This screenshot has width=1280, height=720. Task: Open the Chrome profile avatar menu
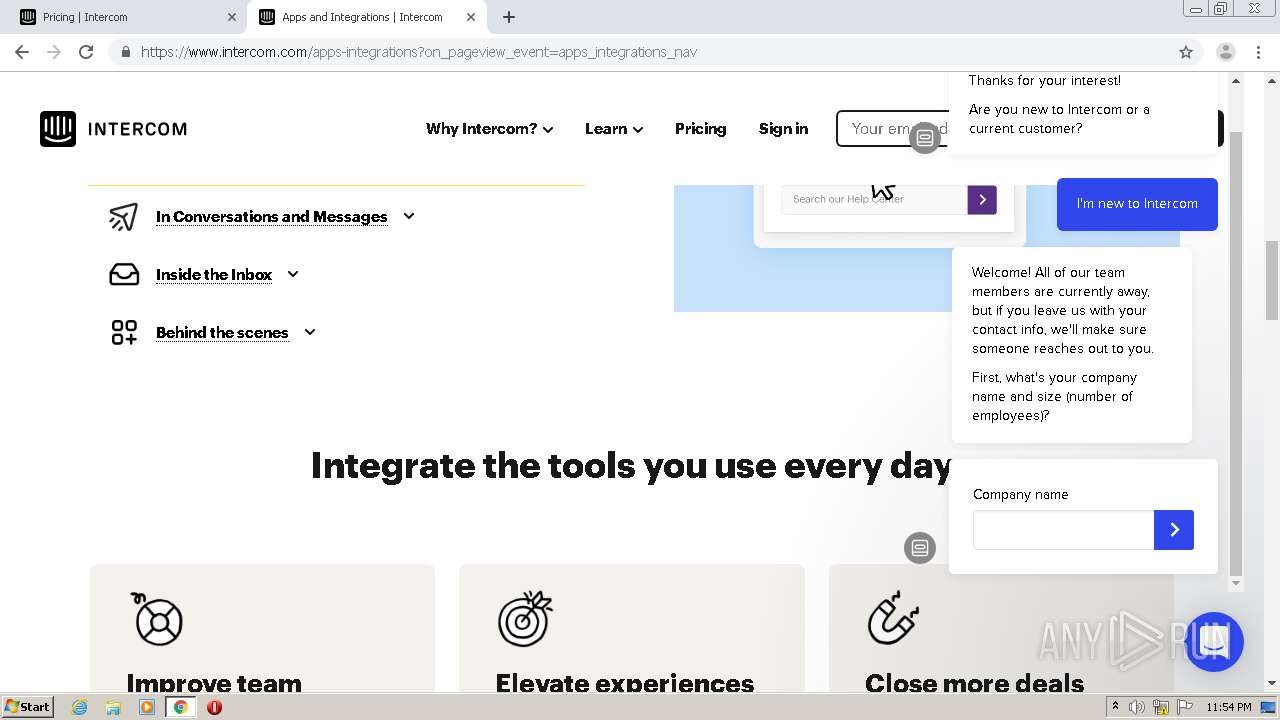(x=1226, y=52)
